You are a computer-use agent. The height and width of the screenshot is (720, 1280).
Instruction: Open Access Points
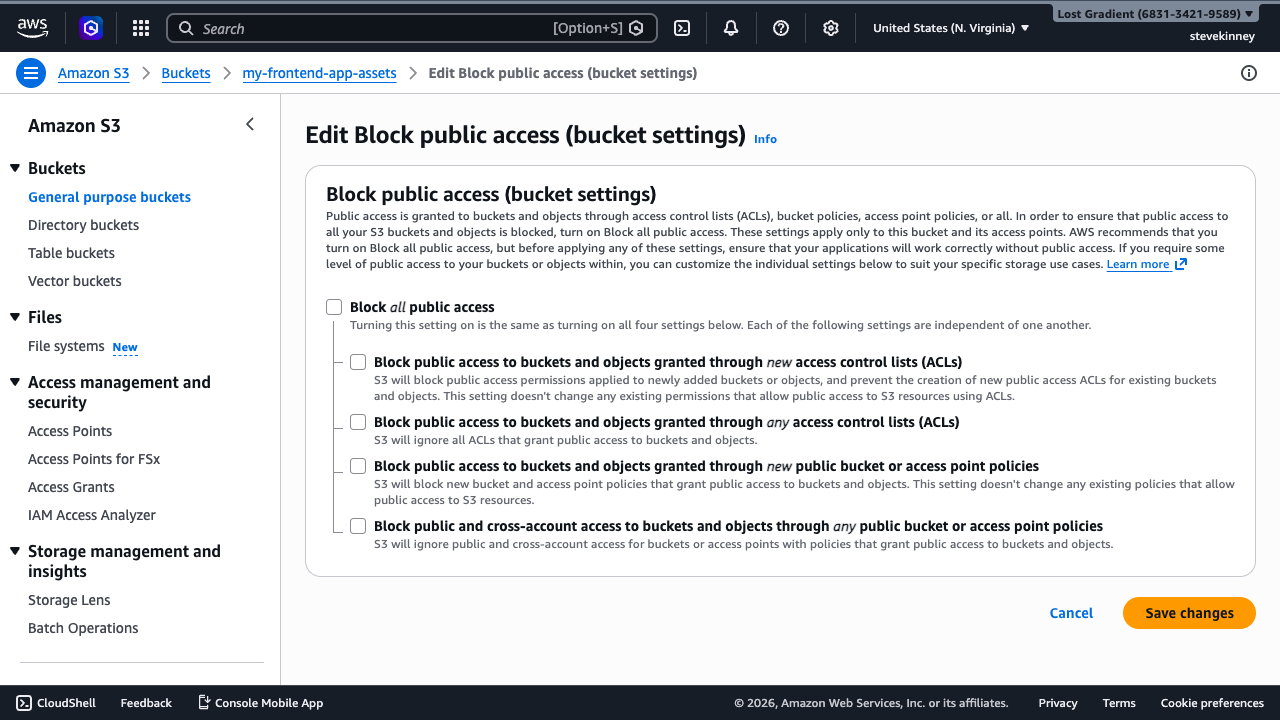point(70,431)
